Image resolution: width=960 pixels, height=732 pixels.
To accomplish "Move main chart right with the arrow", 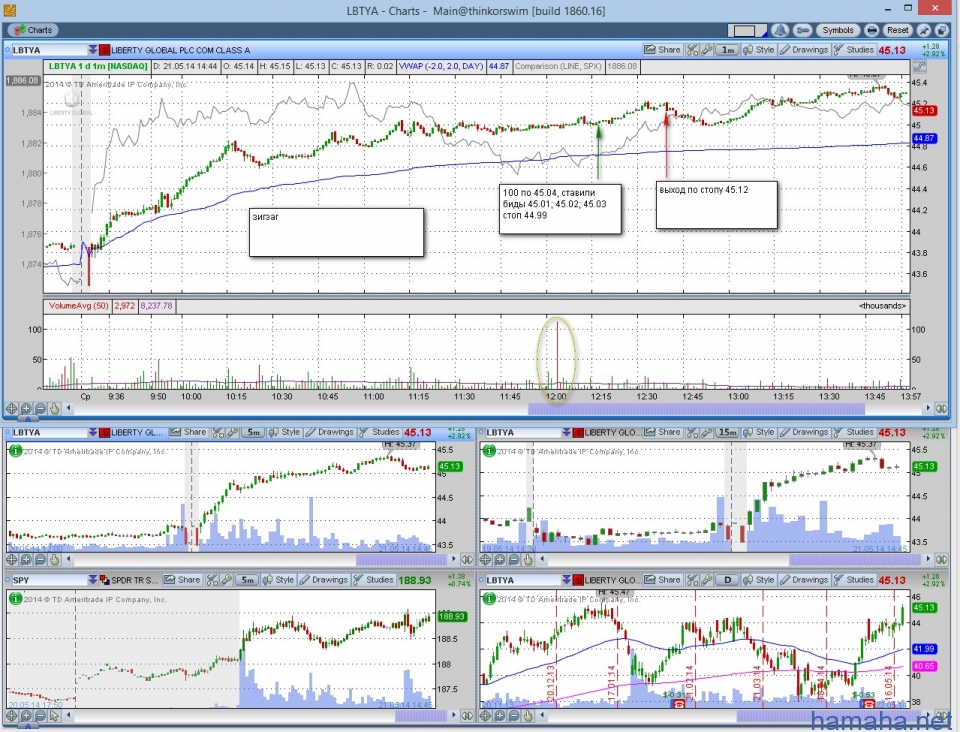I will [x=928, y=408].
